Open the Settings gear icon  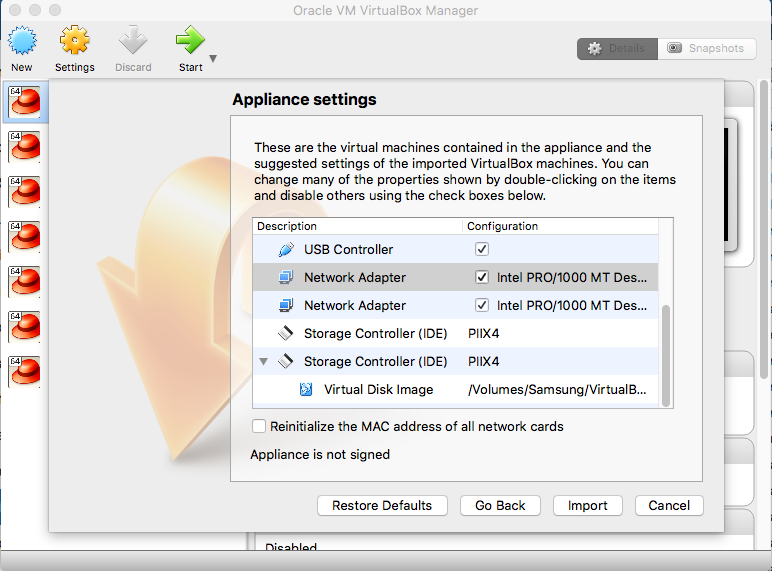74,41
